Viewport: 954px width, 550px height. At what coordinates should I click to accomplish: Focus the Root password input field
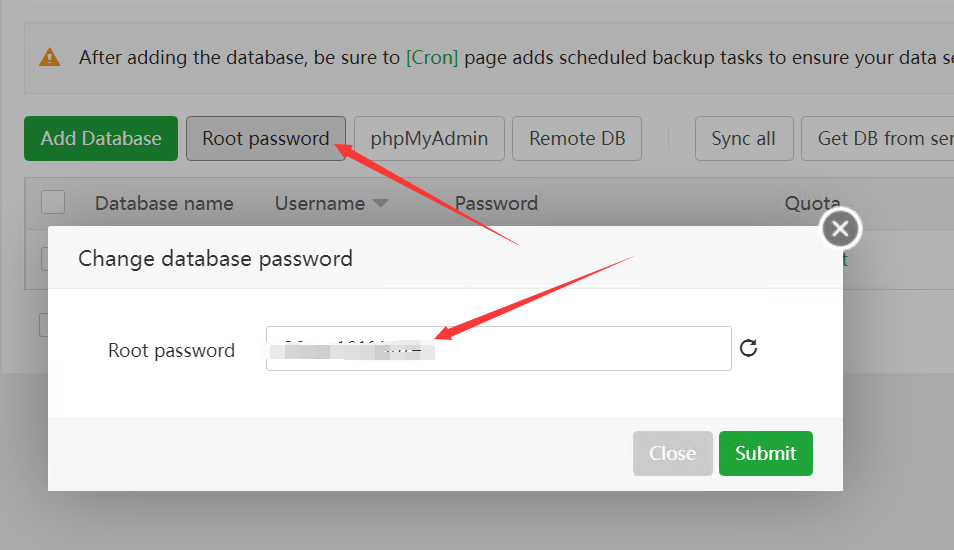[x=499, y=349]
